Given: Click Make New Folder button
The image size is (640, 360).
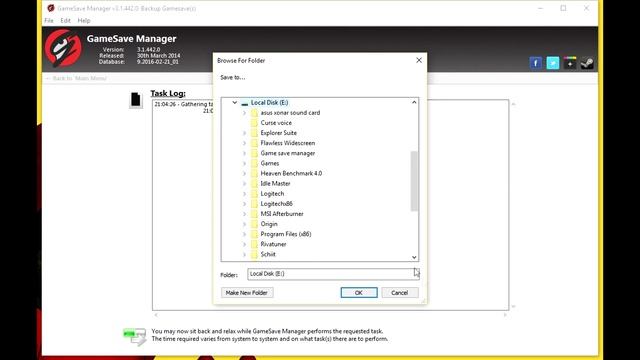Looking at the screenshot, I should click(x=247, y=293).
